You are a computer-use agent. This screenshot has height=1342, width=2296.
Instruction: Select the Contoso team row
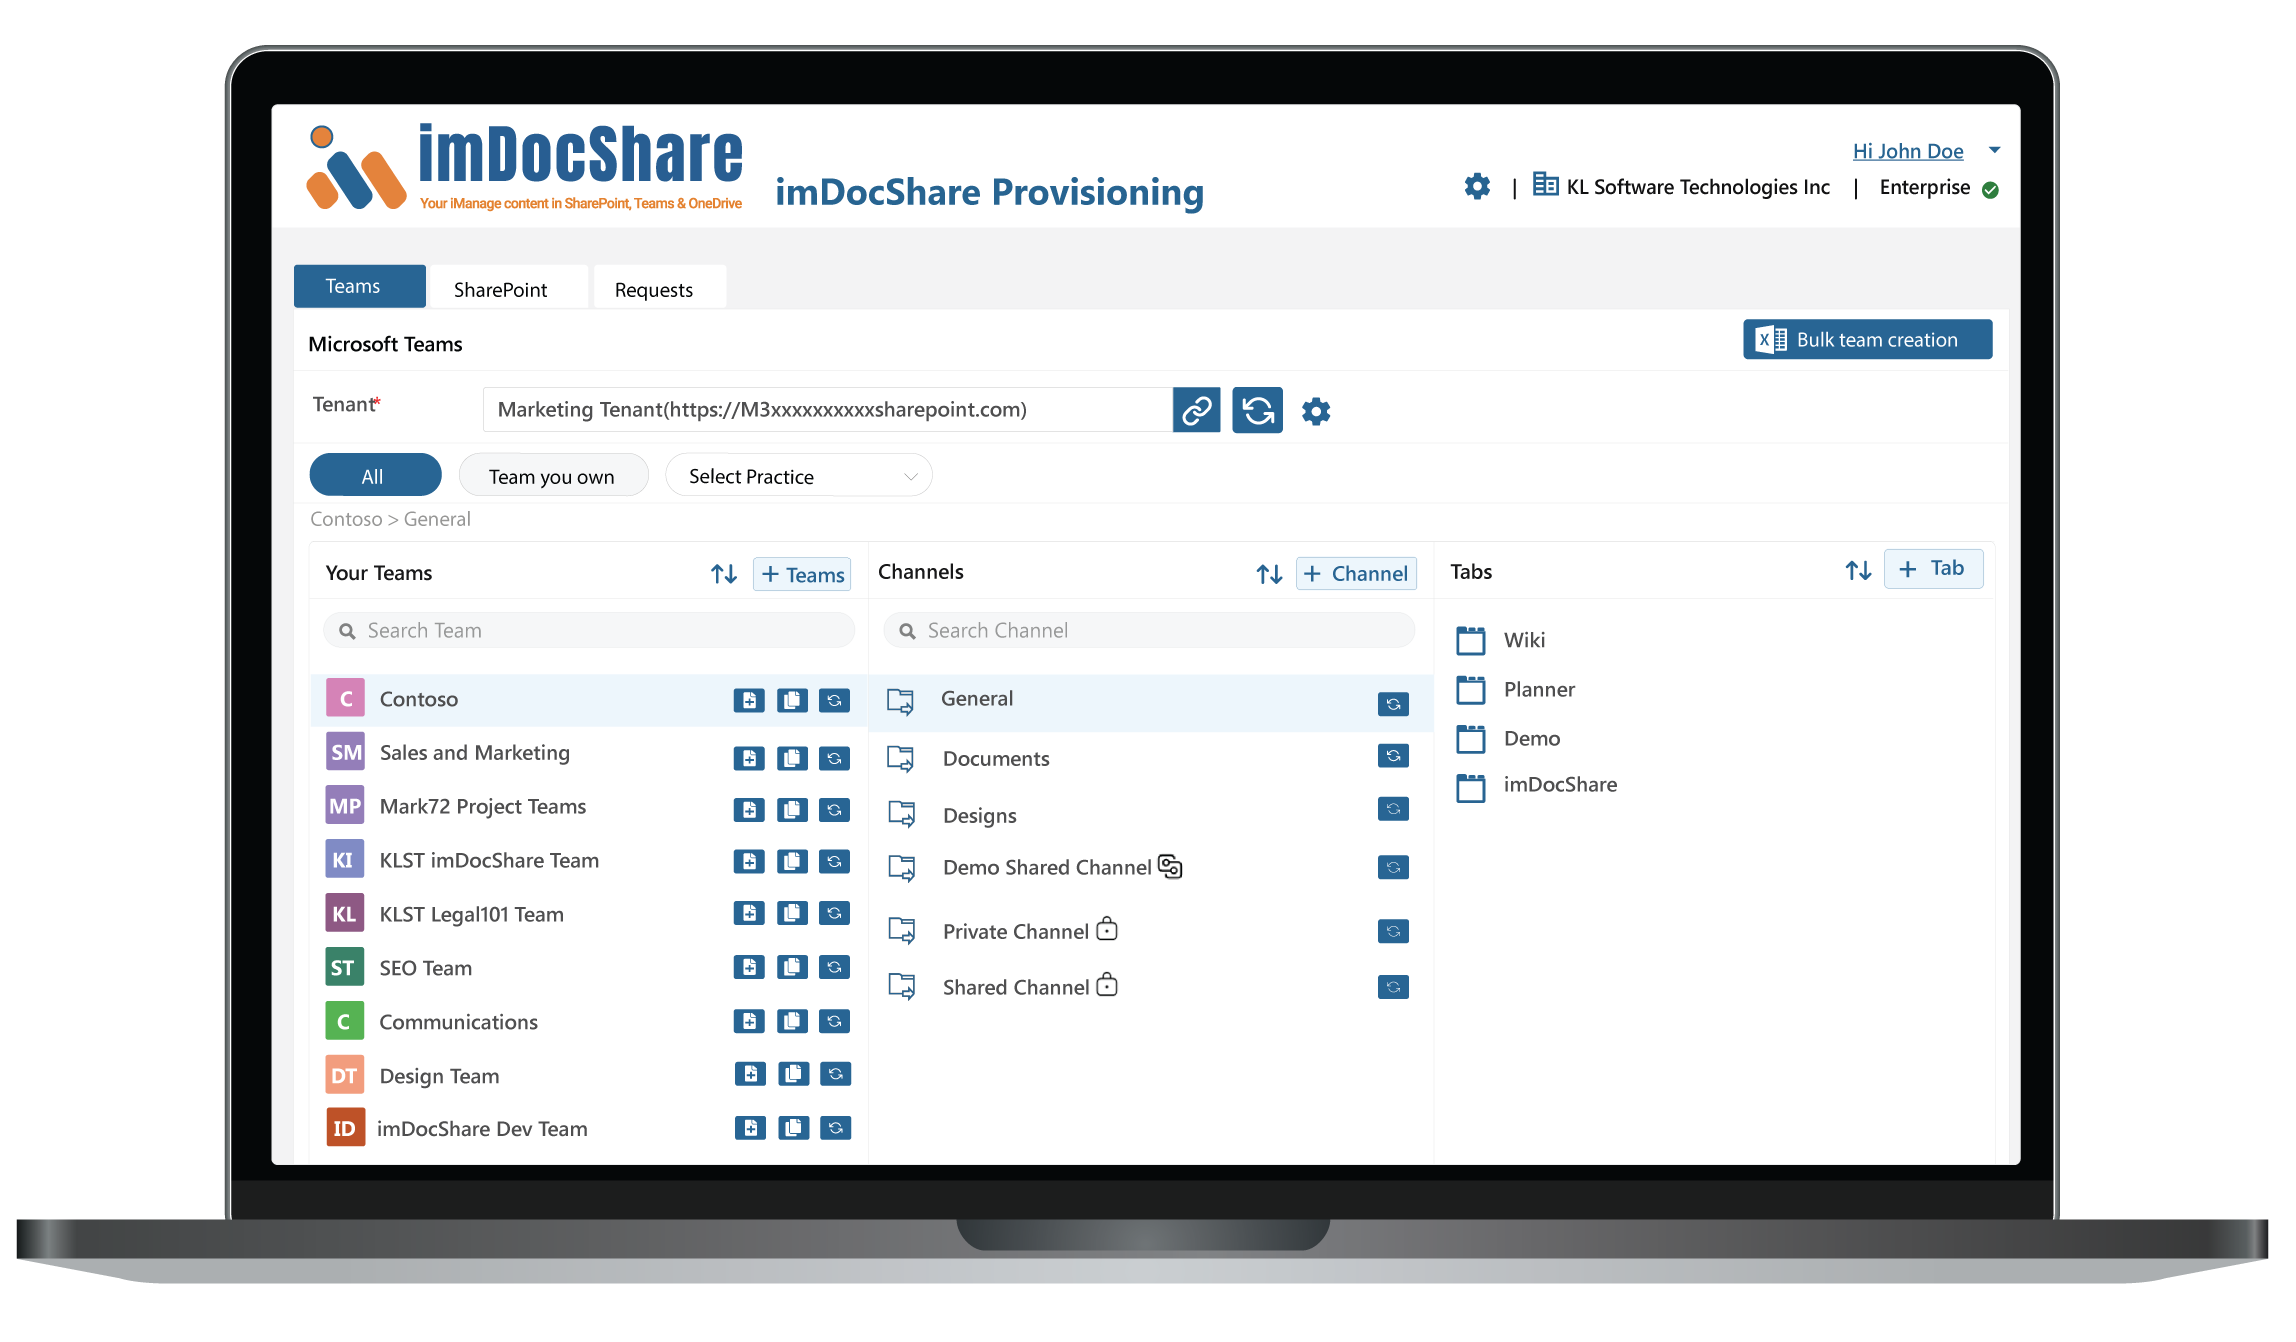pos(589,699)
